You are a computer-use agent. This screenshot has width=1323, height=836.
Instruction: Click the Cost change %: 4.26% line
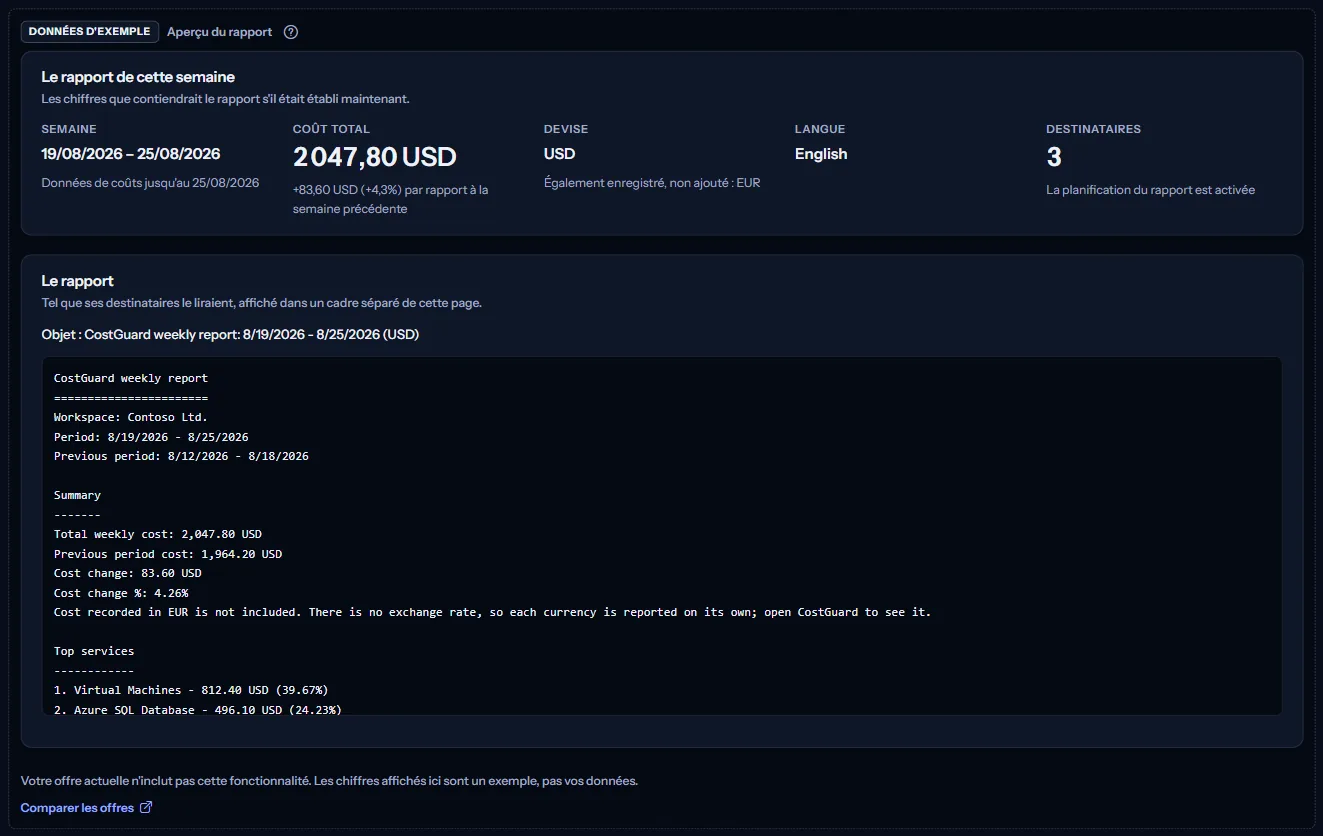(x=121, y=593)
